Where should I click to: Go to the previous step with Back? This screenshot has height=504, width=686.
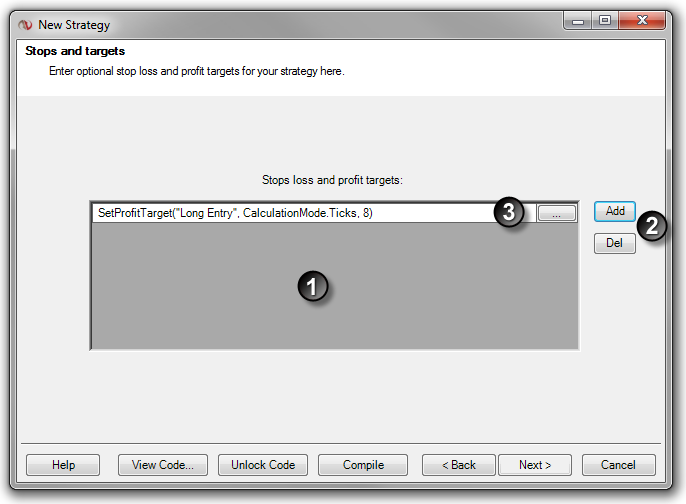click(458, 465)
